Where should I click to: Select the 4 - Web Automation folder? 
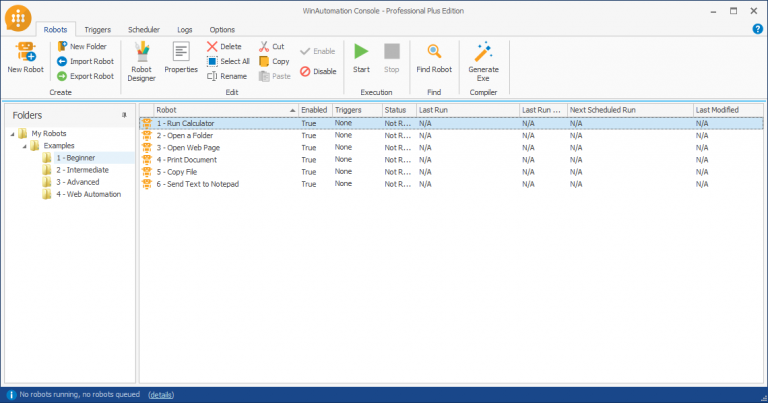coord(88,194)
